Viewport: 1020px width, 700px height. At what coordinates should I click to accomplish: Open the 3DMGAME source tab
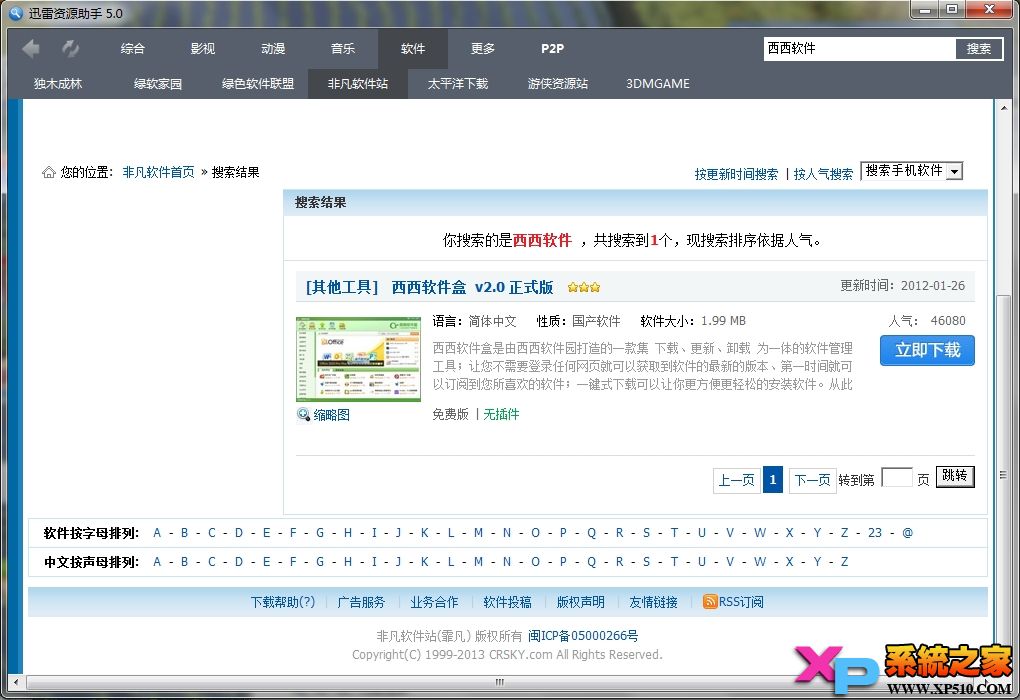pyautogui.click(x=658, y=83)
